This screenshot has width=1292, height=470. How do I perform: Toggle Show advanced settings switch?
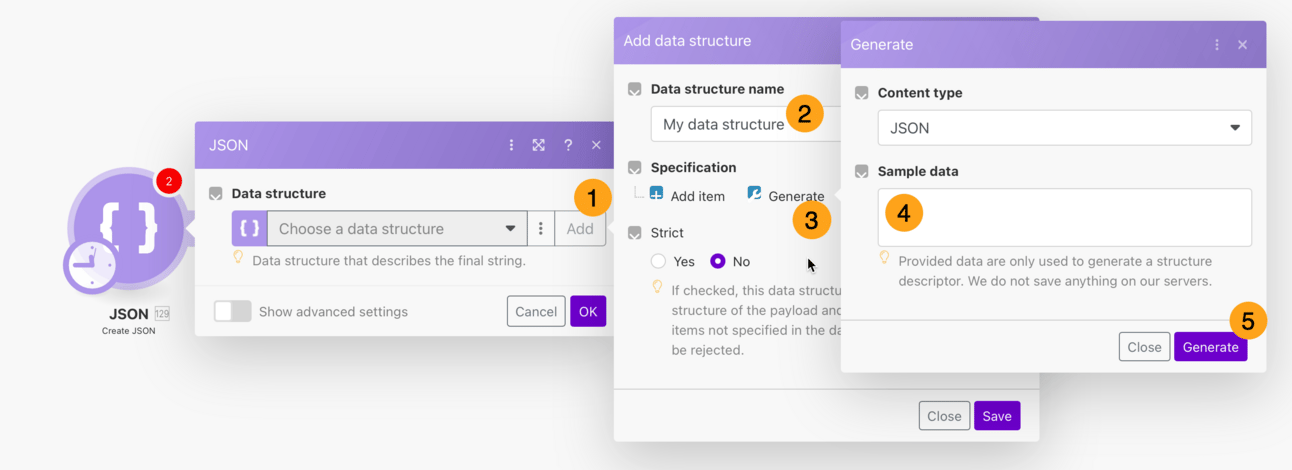233,311
